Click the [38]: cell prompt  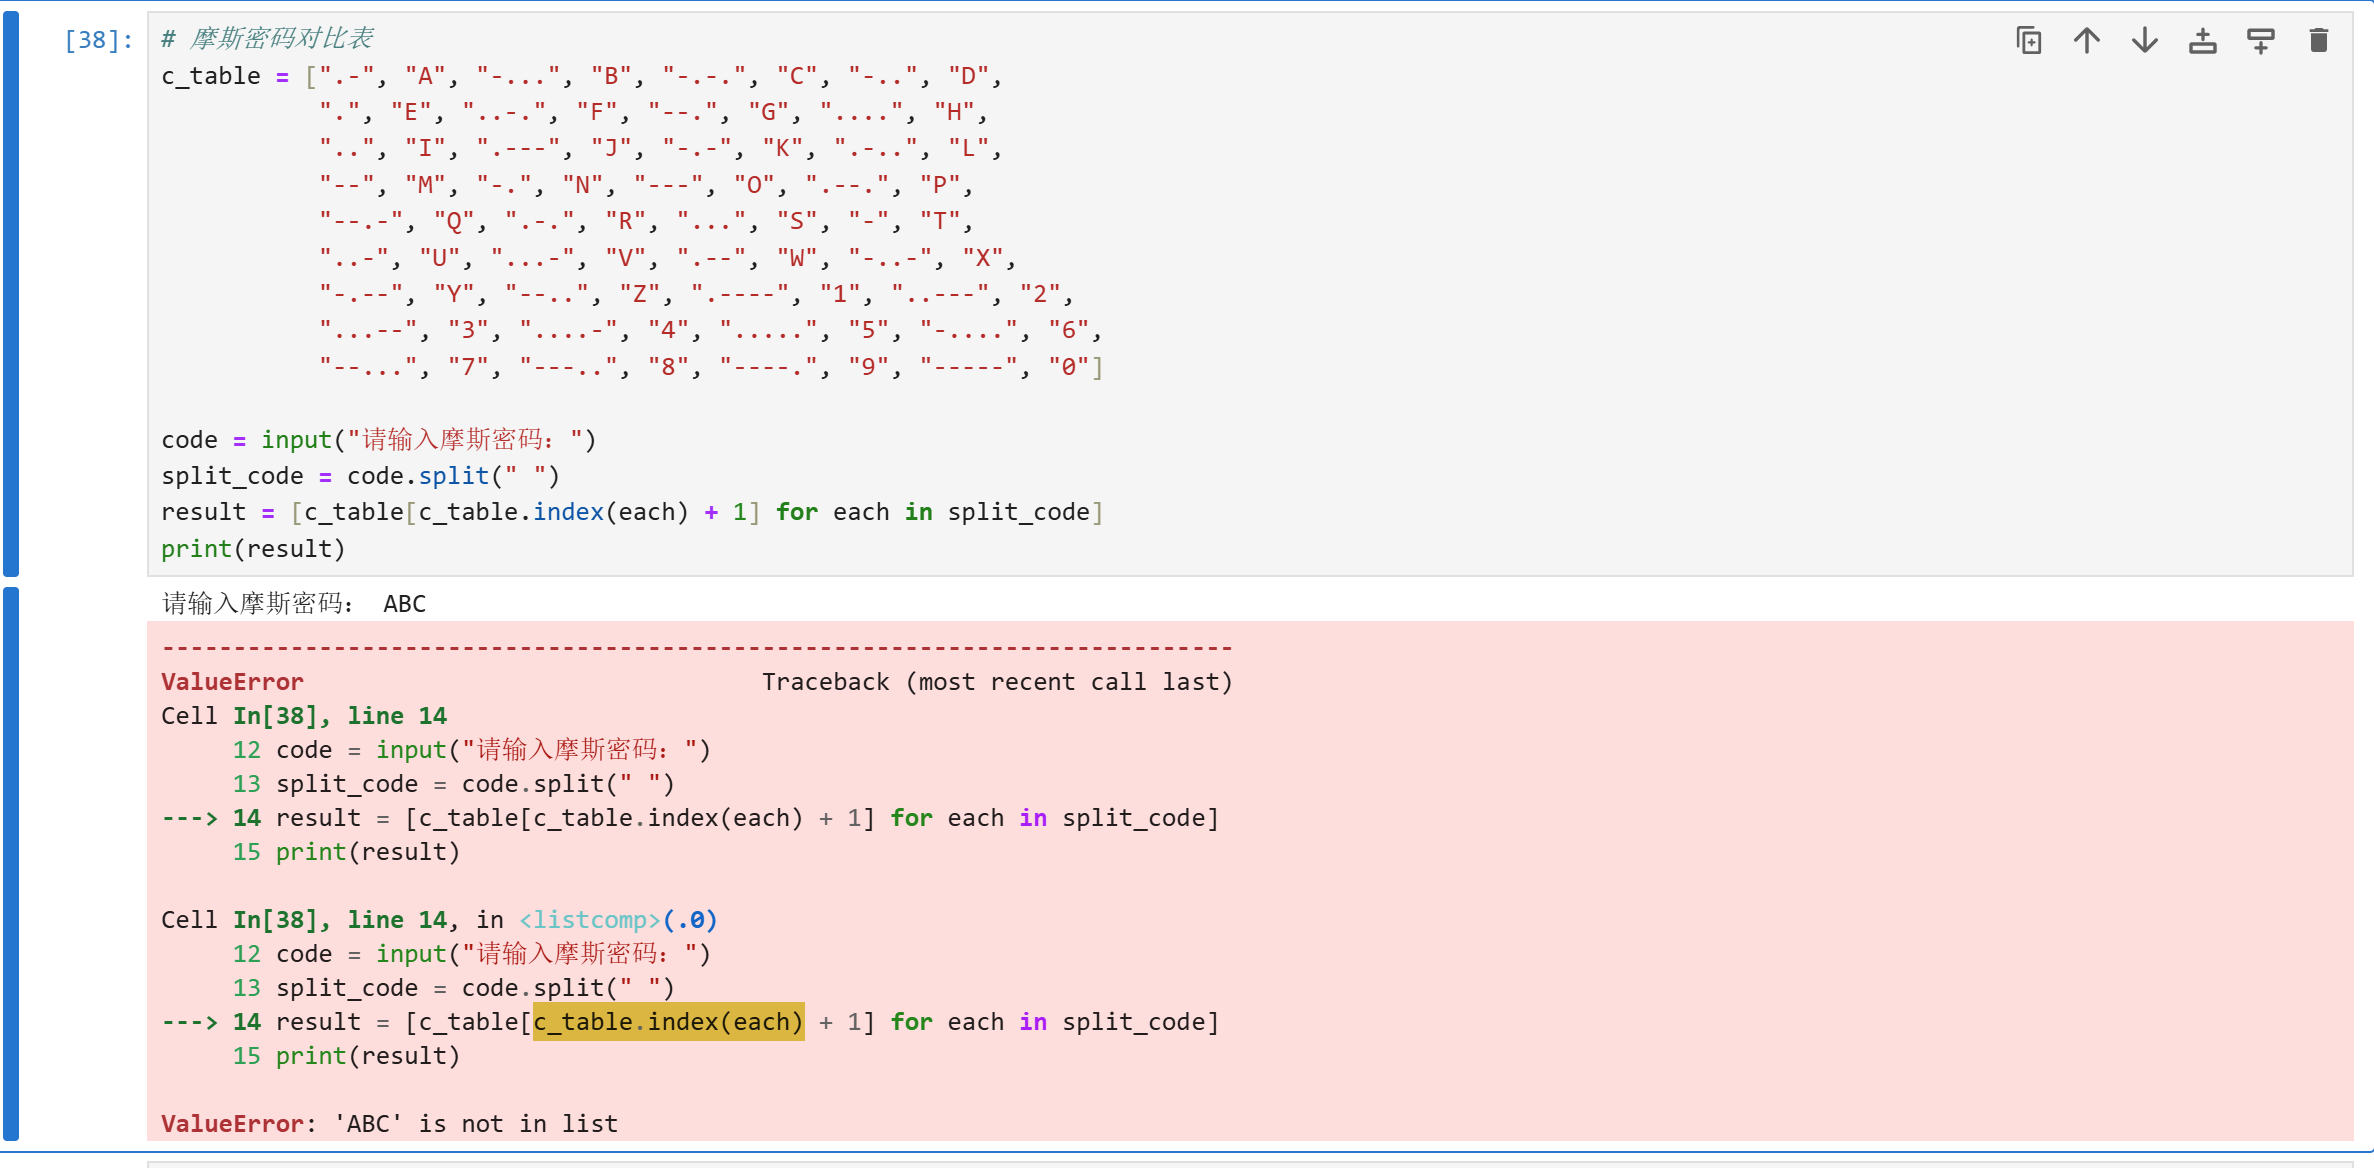click(98, 40)
